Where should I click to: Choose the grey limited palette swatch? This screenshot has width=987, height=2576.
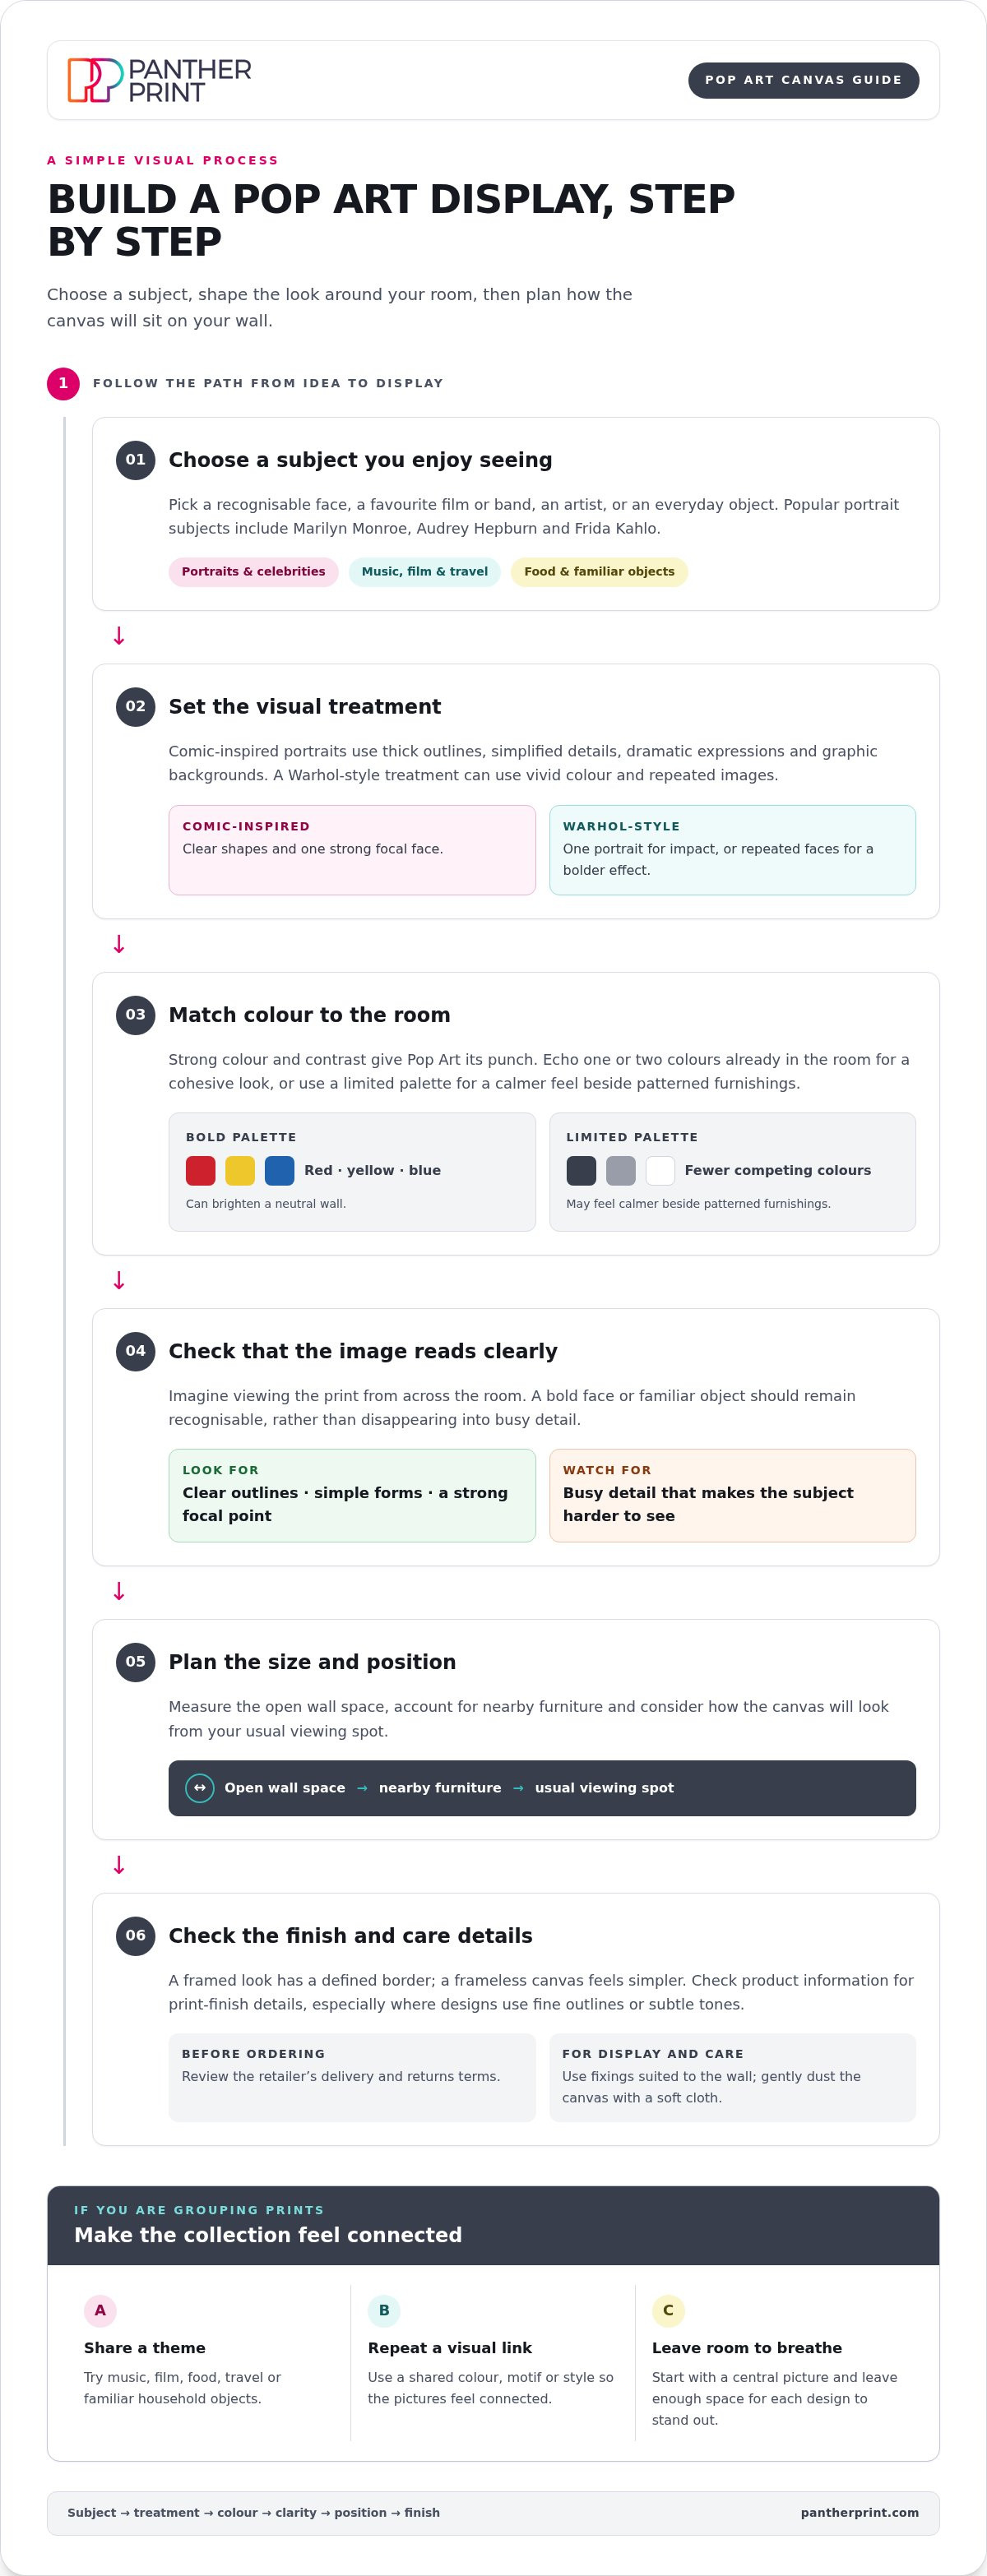click(620, 1171)
